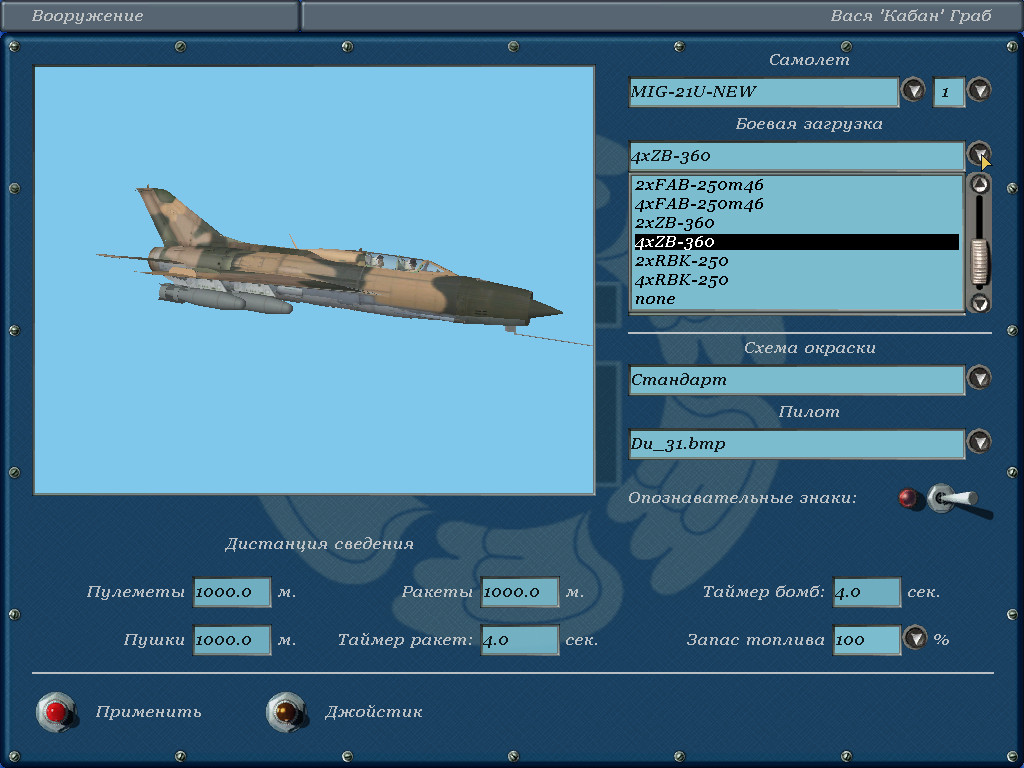Click the MIG-21U-NEW aircraft field

(763, 91)
